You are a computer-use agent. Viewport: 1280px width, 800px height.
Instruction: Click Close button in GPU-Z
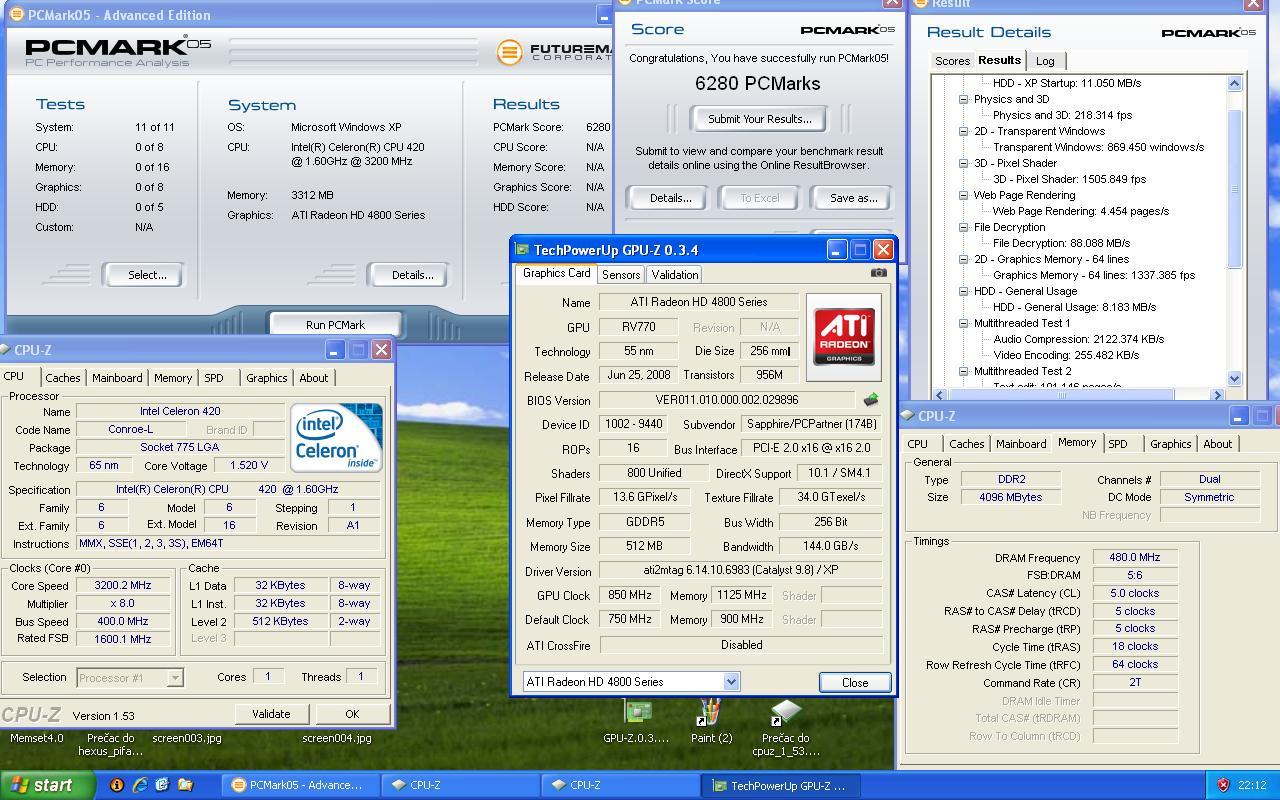(855, 682)
